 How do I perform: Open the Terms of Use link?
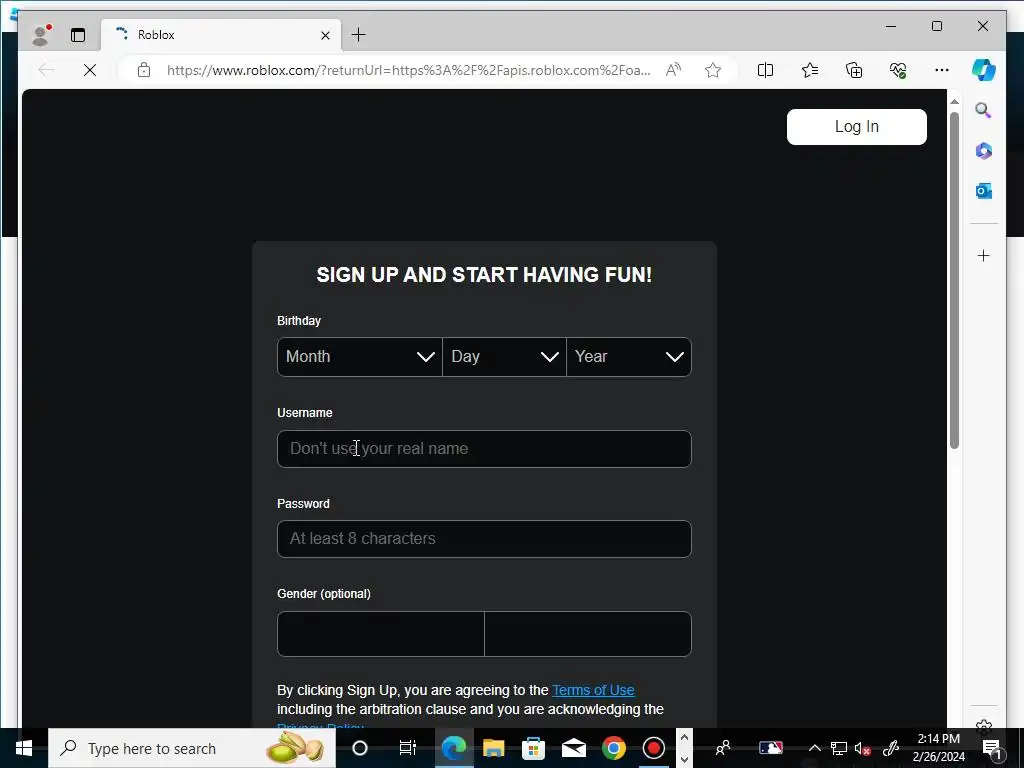tap(593, 690)
